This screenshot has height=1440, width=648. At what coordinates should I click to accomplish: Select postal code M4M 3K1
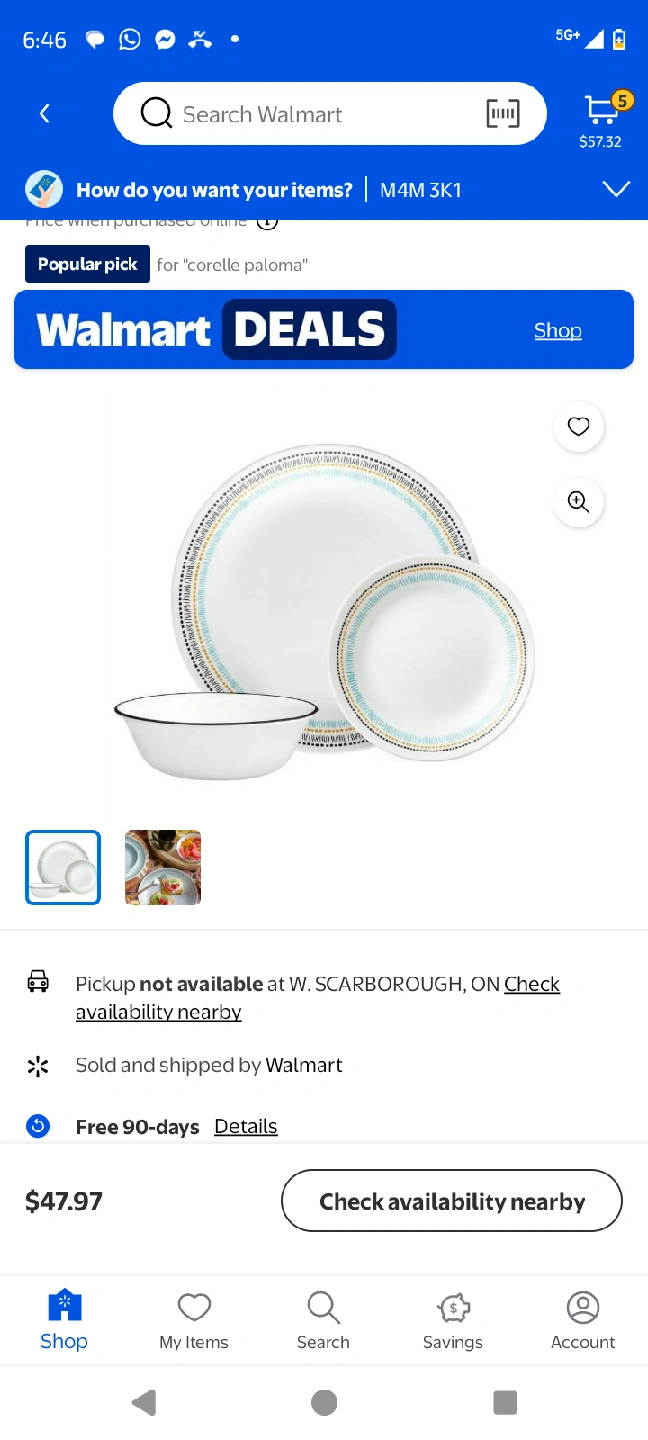point(421,190)
